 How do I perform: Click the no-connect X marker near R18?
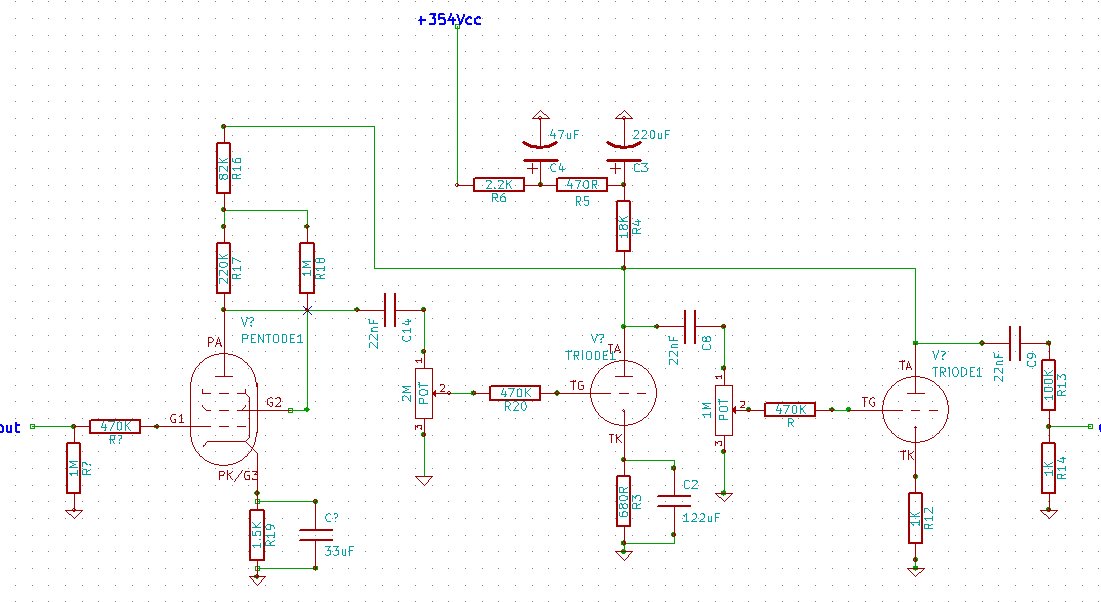pos(307,310)
